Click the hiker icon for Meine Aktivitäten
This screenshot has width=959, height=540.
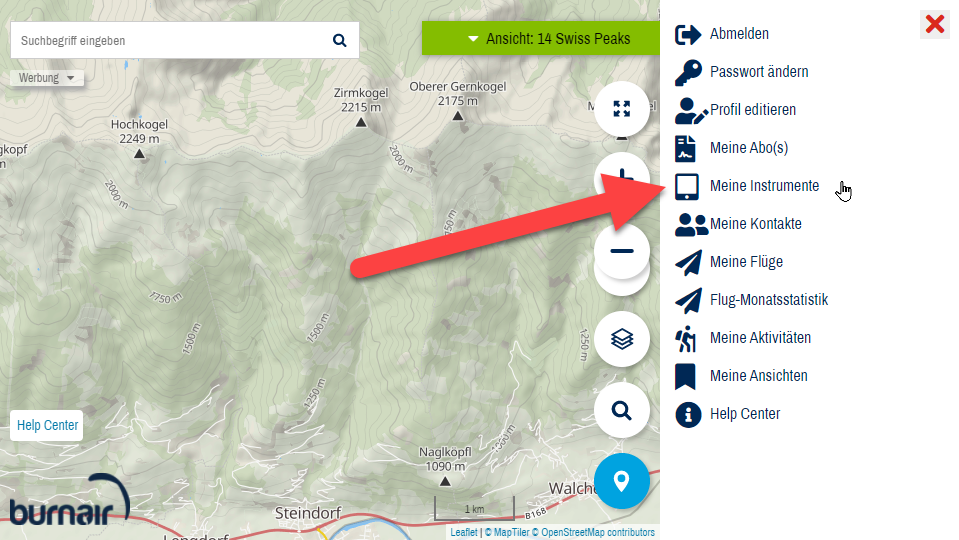click(686, 338)
